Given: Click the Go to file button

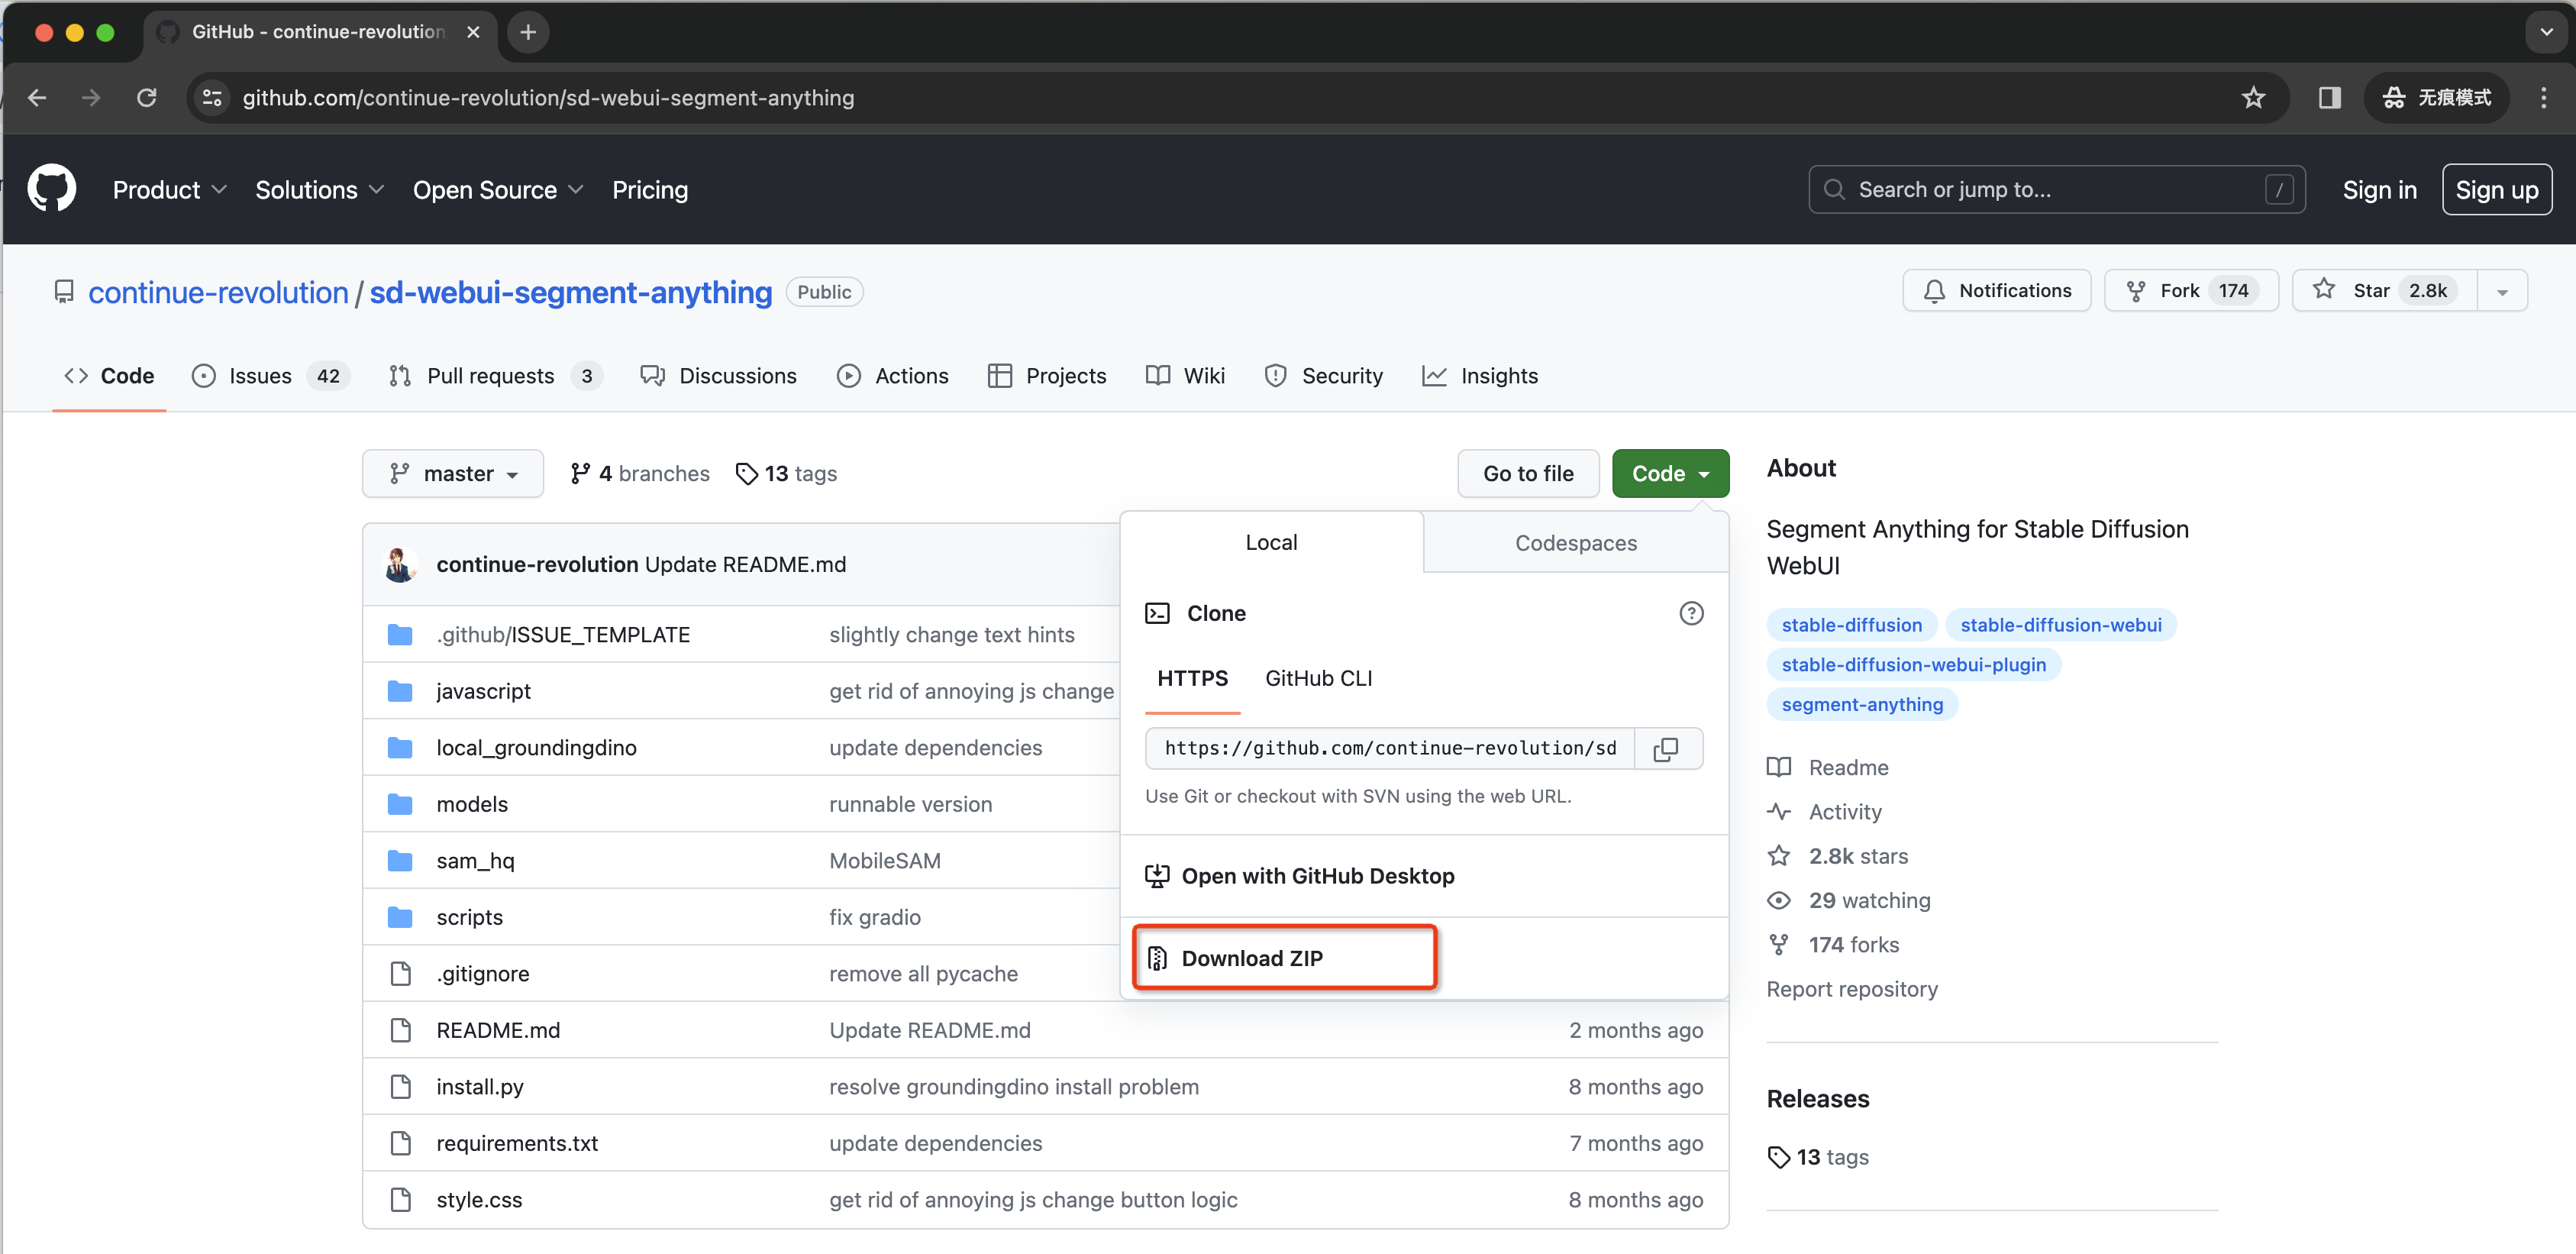Looking at the screenshot, I should coord(1528,474).
